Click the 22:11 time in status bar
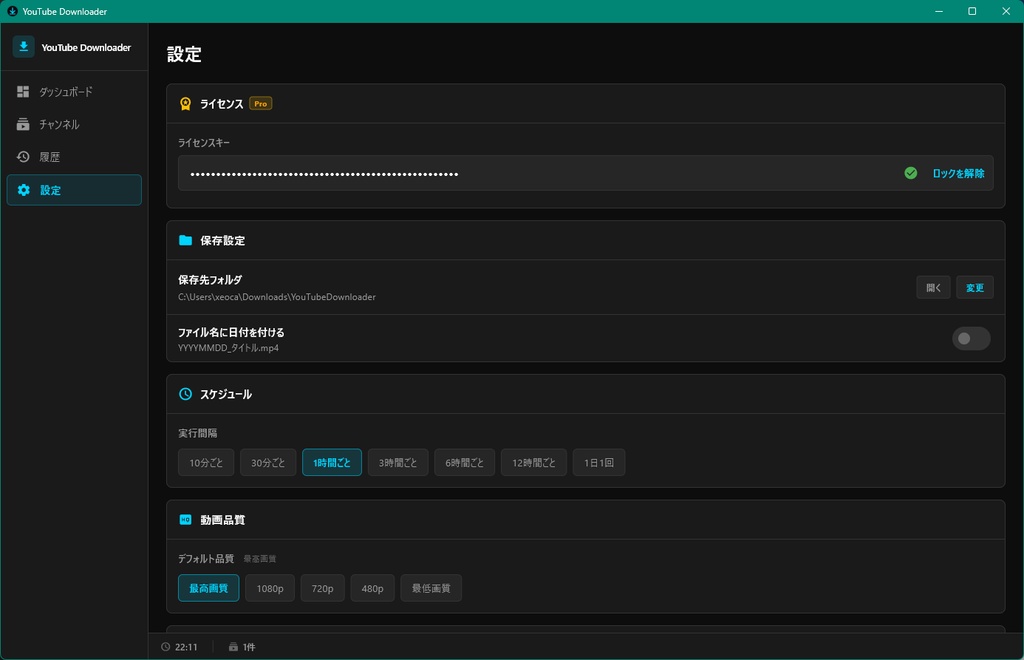This screenshot has height=660, width=1024. (186, 647)
